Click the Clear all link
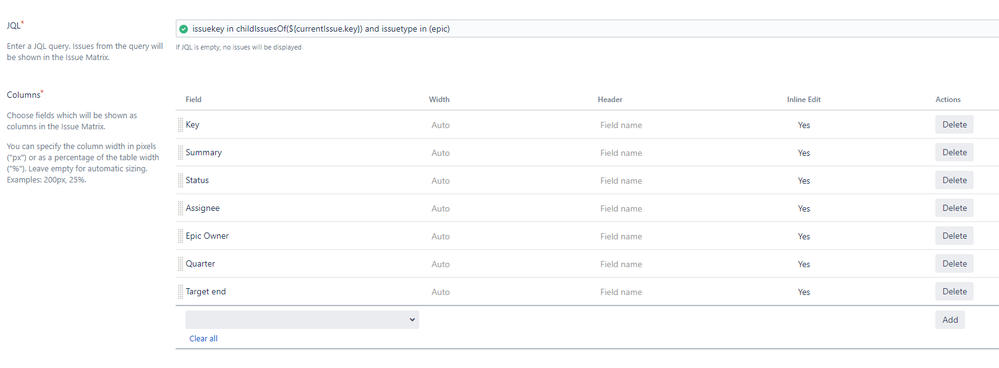 (x=203, y=339)
